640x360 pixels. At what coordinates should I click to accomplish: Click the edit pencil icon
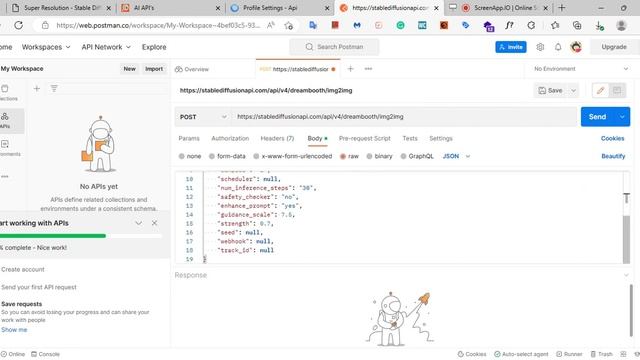(600, 90)
